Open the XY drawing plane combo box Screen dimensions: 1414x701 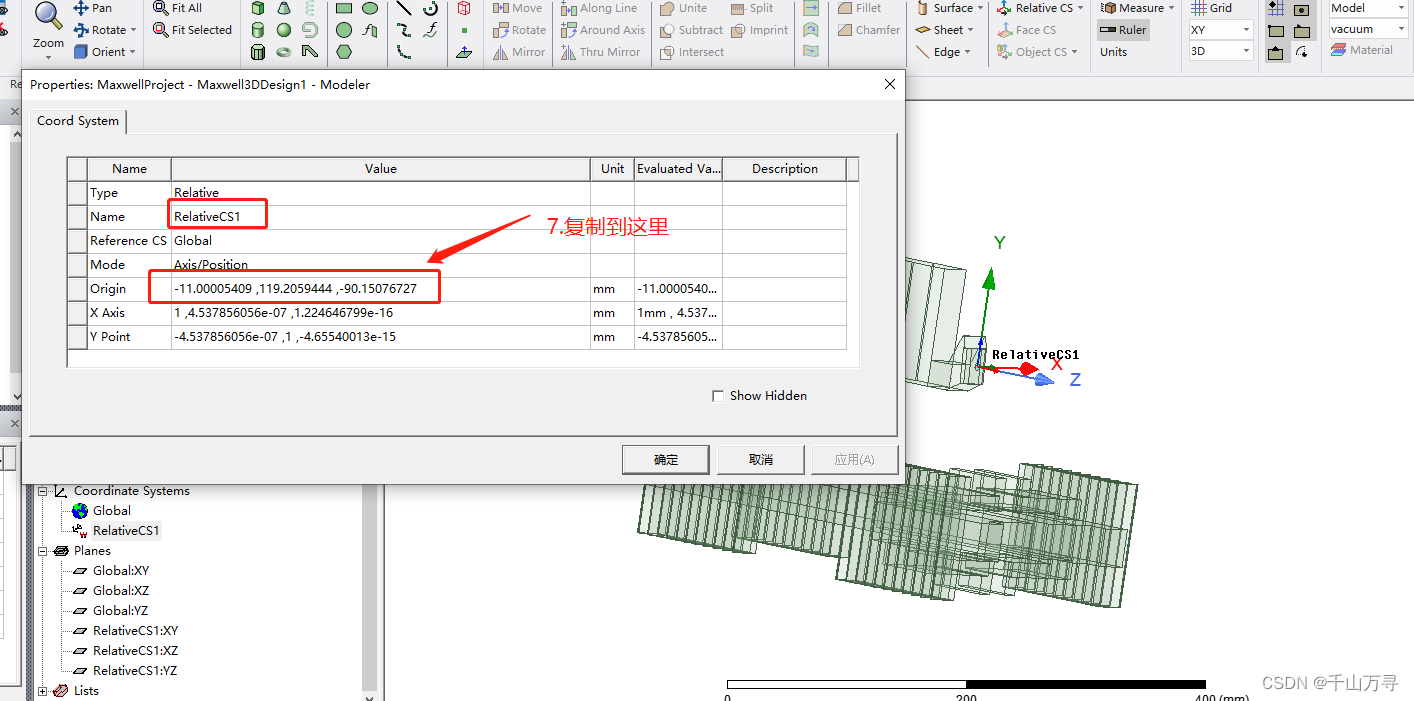[1220, 30]
